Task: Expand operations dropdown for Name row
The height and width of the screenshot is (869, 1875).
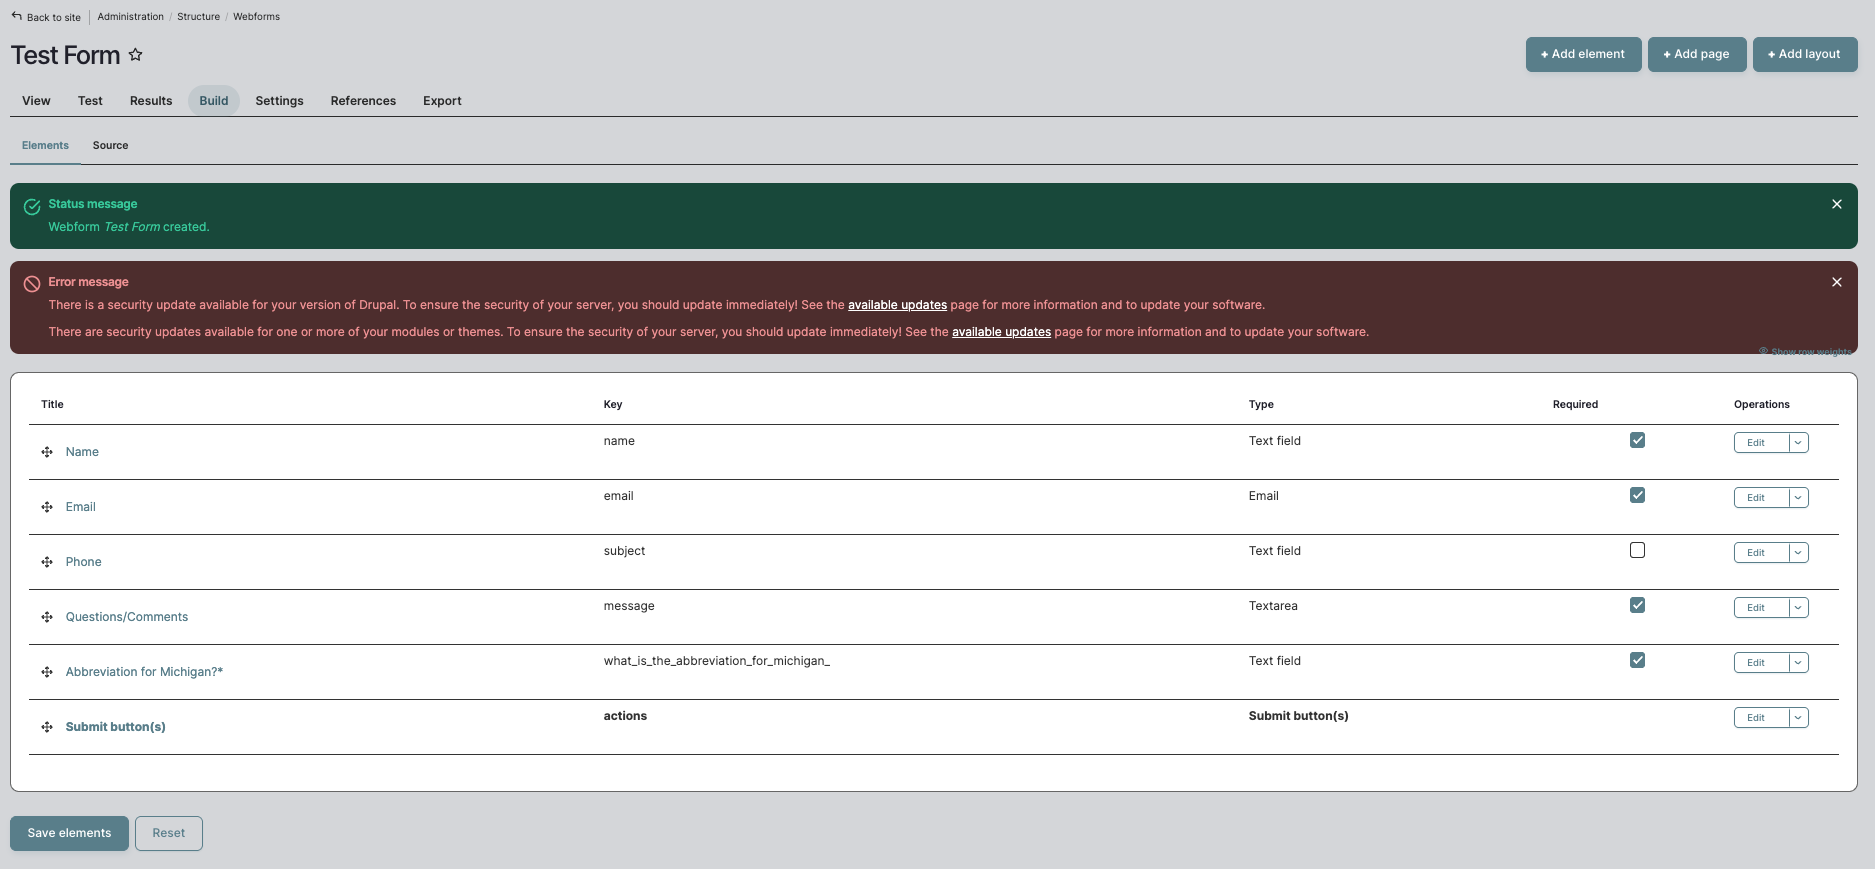Action: coord(1798,443)
